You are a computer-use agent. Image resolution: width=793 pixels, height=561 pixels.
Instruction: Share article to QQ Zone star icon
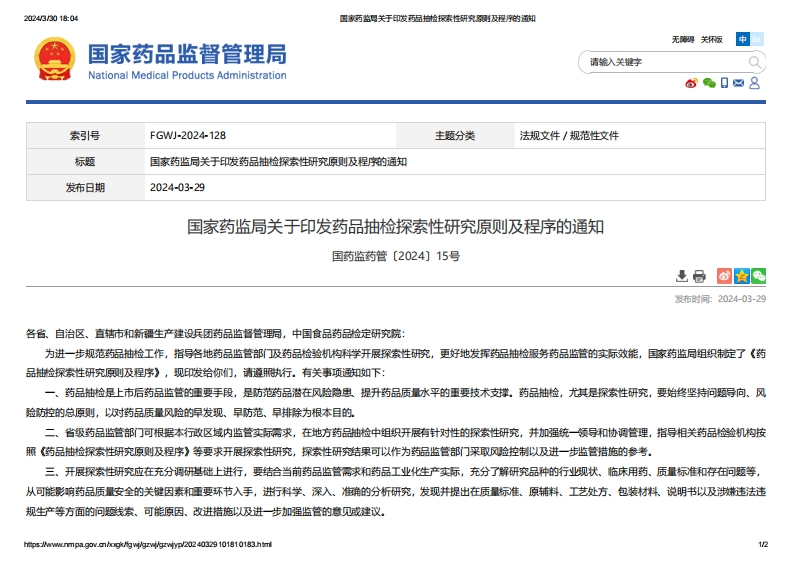742,276
